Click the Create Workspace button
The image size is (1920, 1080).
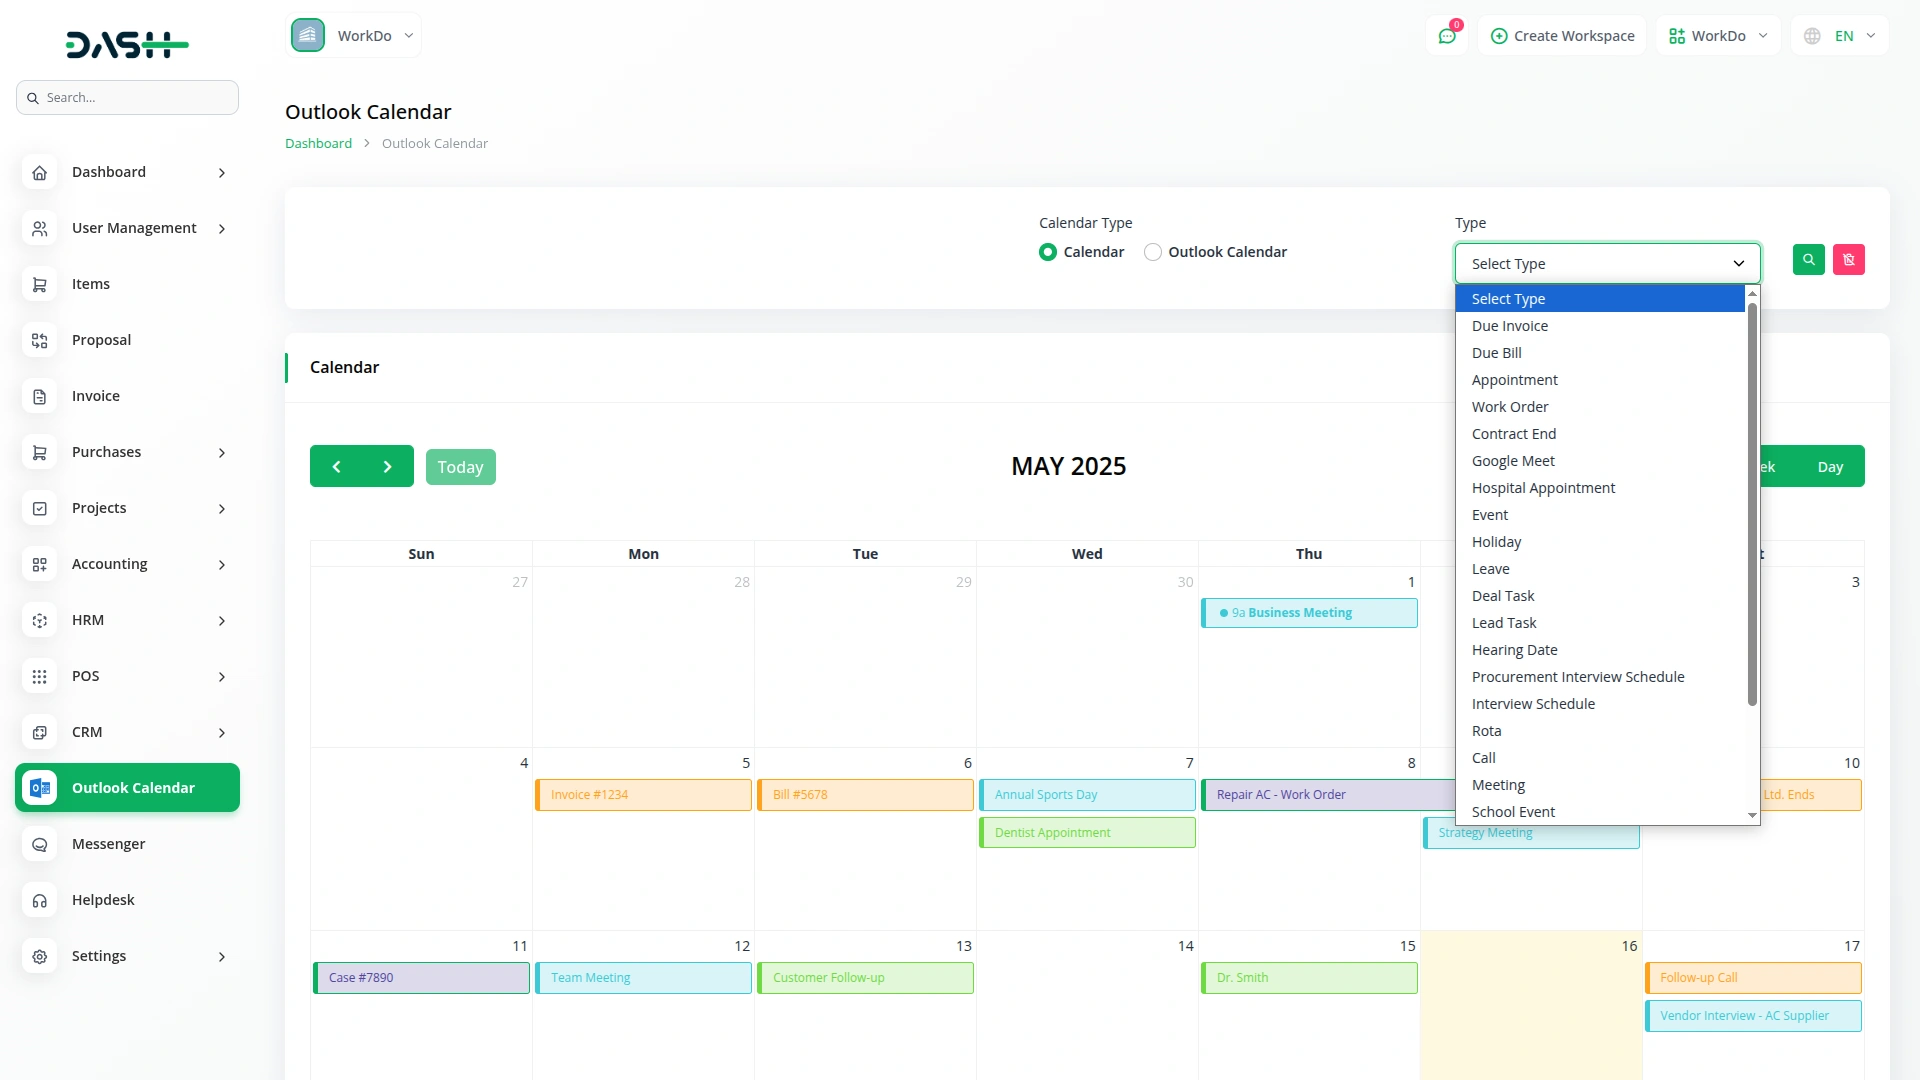point(1562,36)
